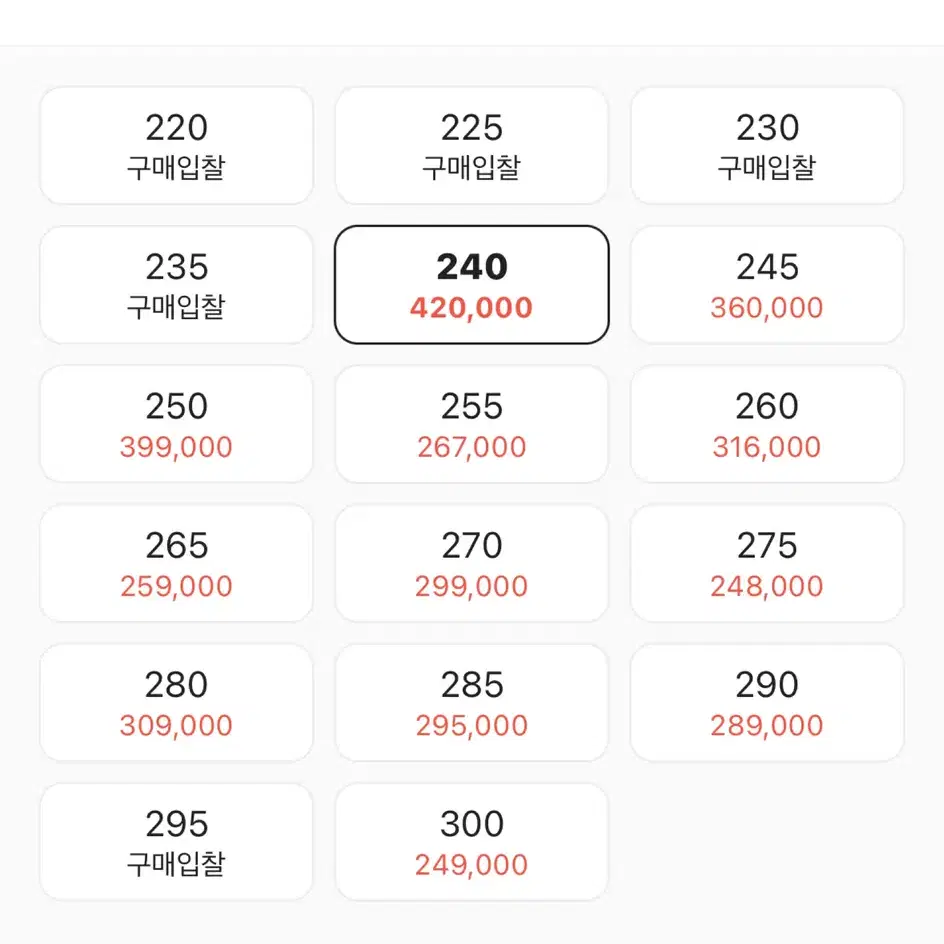The height and width of the screenshot is (944, 944).
Task: Pick size 275 priced 248,000
Action: click(x=767, y=563)
